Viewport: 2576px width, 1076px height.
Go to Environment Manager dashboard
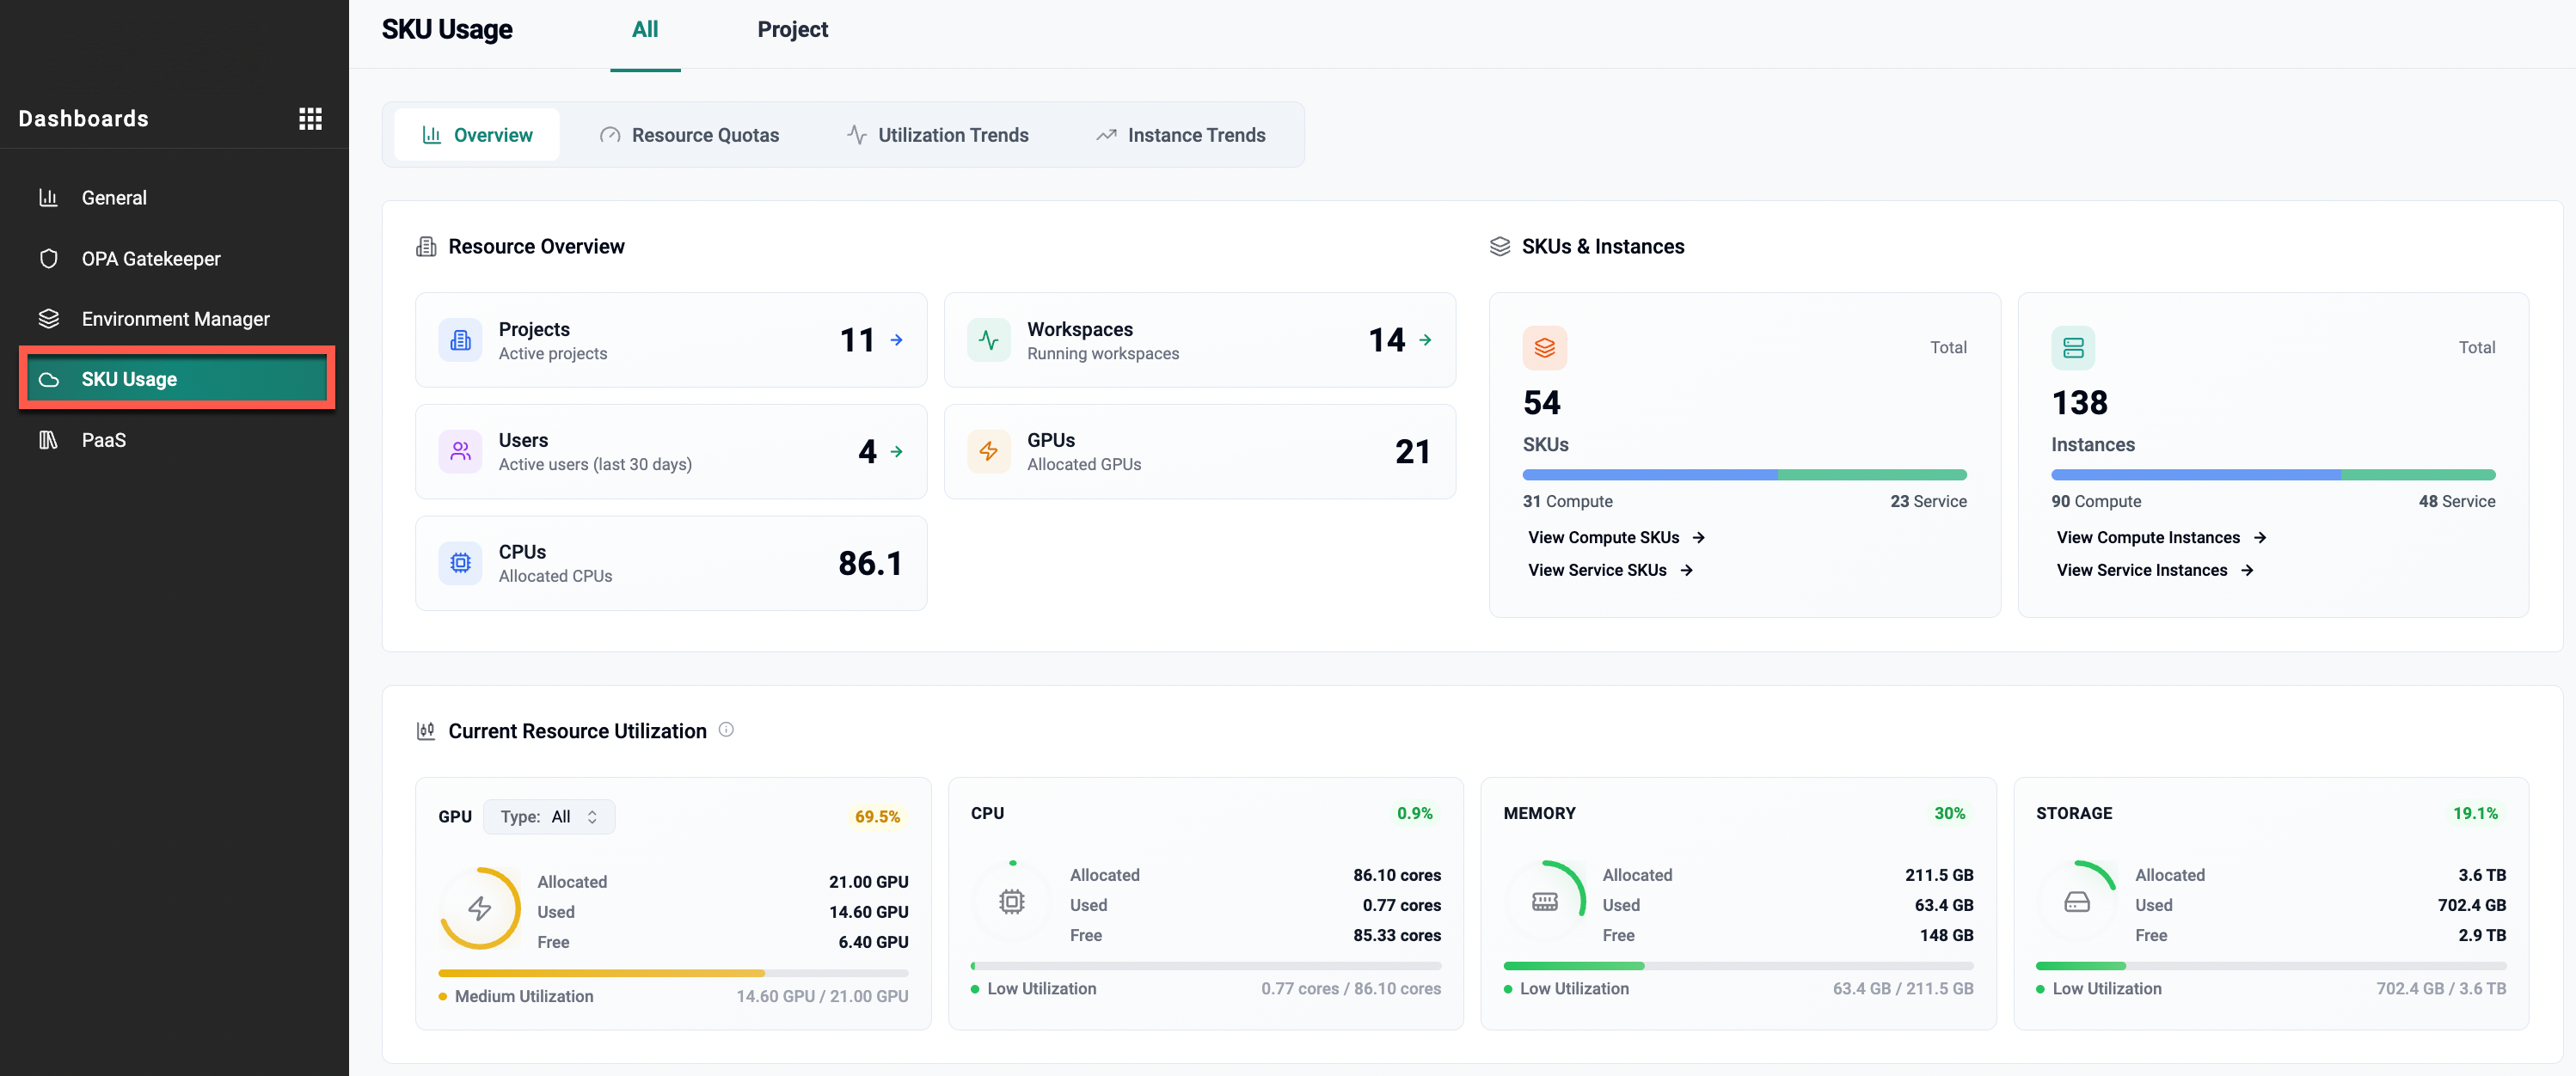[x=175, y=319]
